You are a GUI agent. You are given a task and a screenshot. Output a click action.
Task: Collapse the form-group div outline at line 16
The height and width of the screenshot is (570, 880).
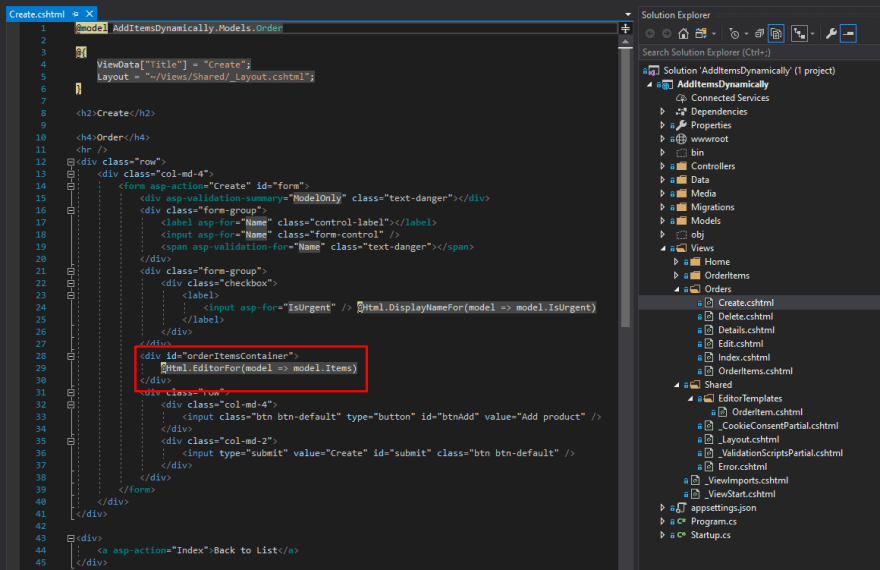coord(71,210)
